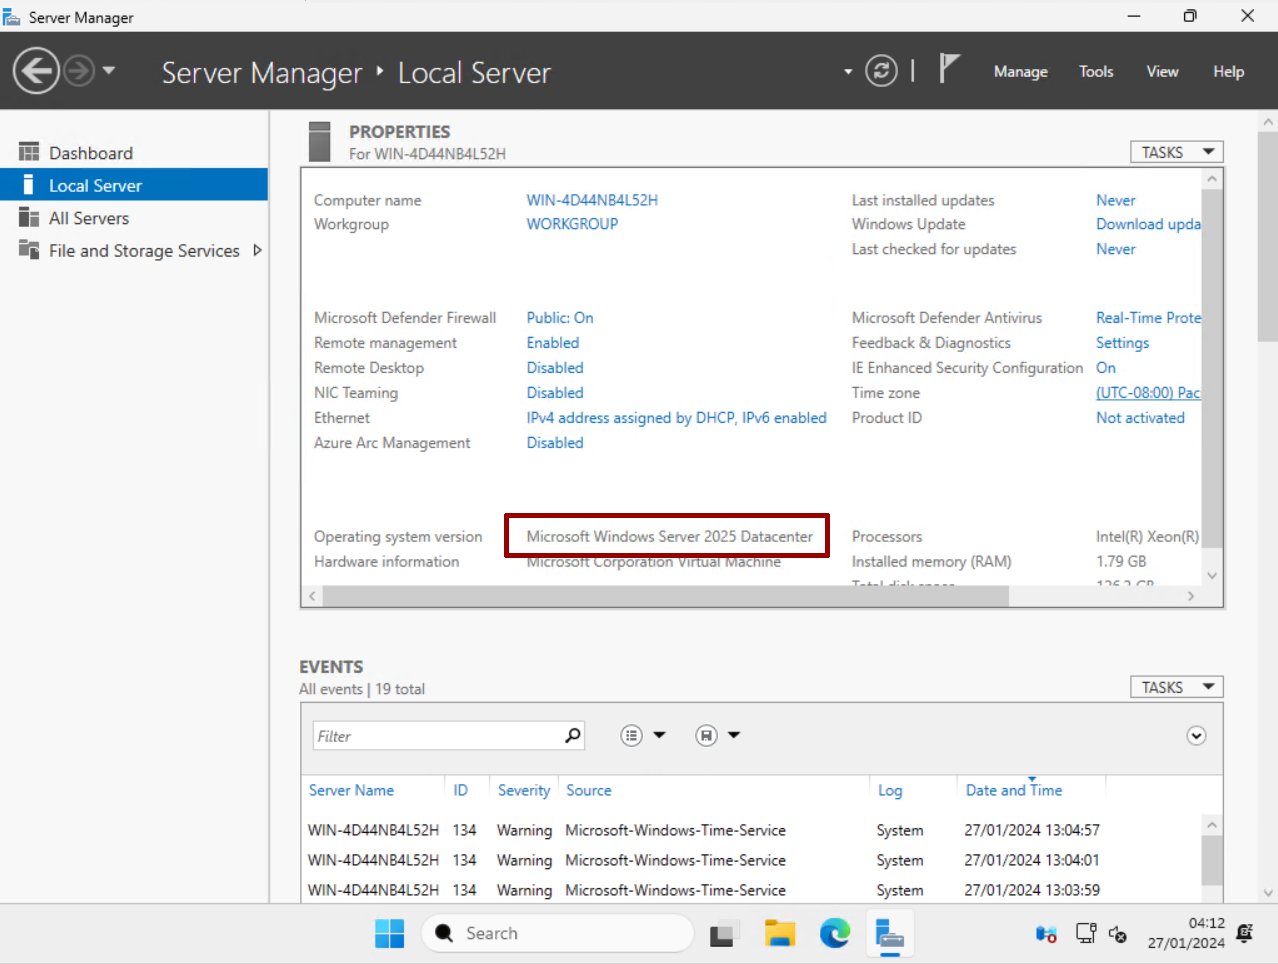
Task: Open firewall setting Public: On
Action: coord(560,318)
